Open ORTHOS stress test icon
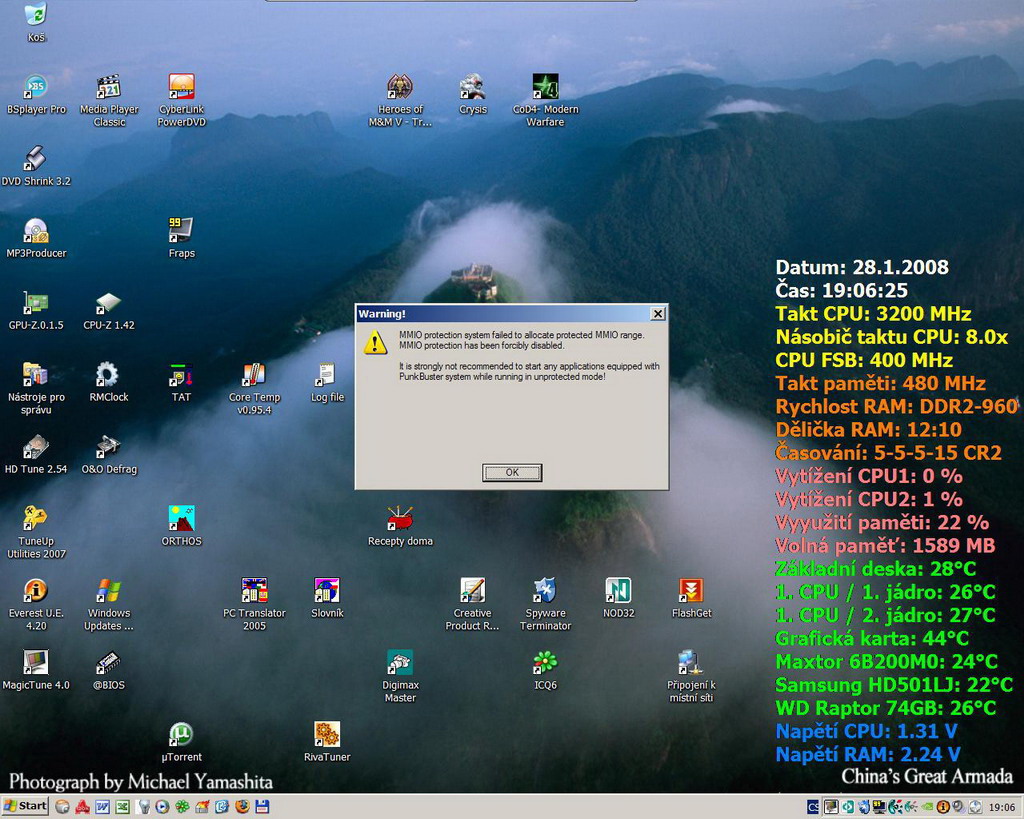 click(x=181, y=519)
